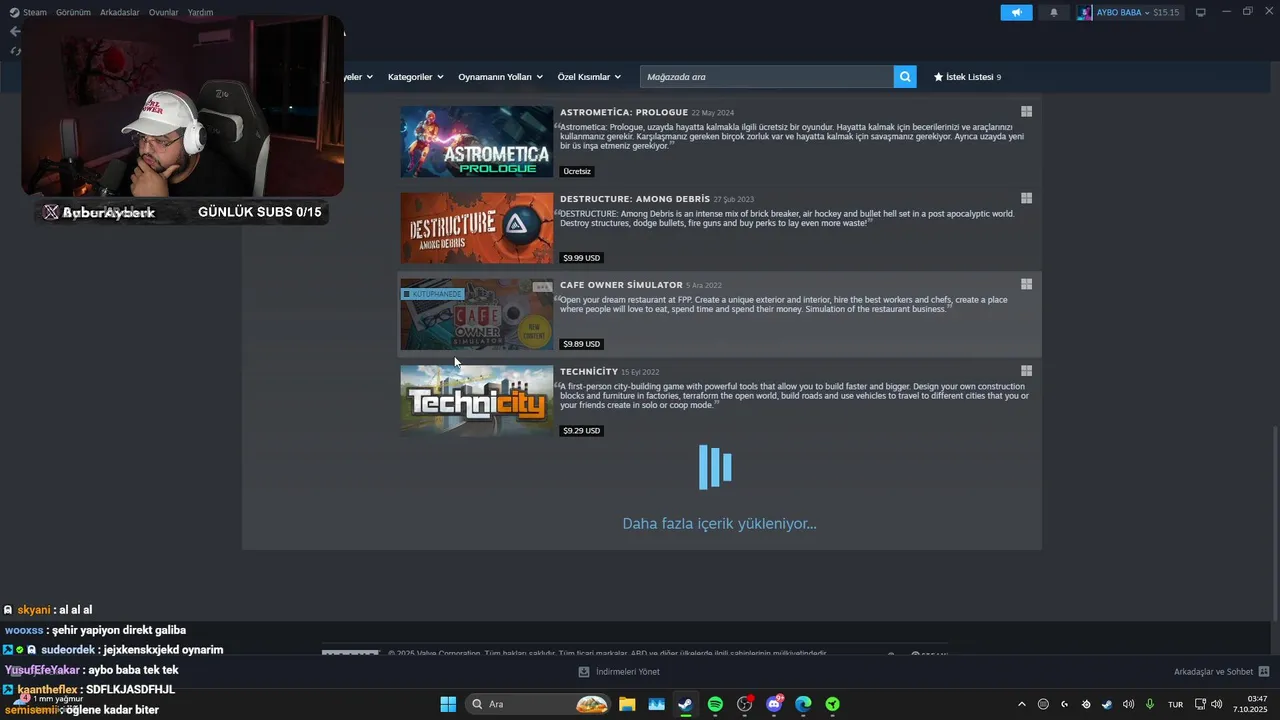This screenshot has height=720, width=1280.
Task: Click the $15.15 wallet balance
Action: click(x=1166, y=12)
